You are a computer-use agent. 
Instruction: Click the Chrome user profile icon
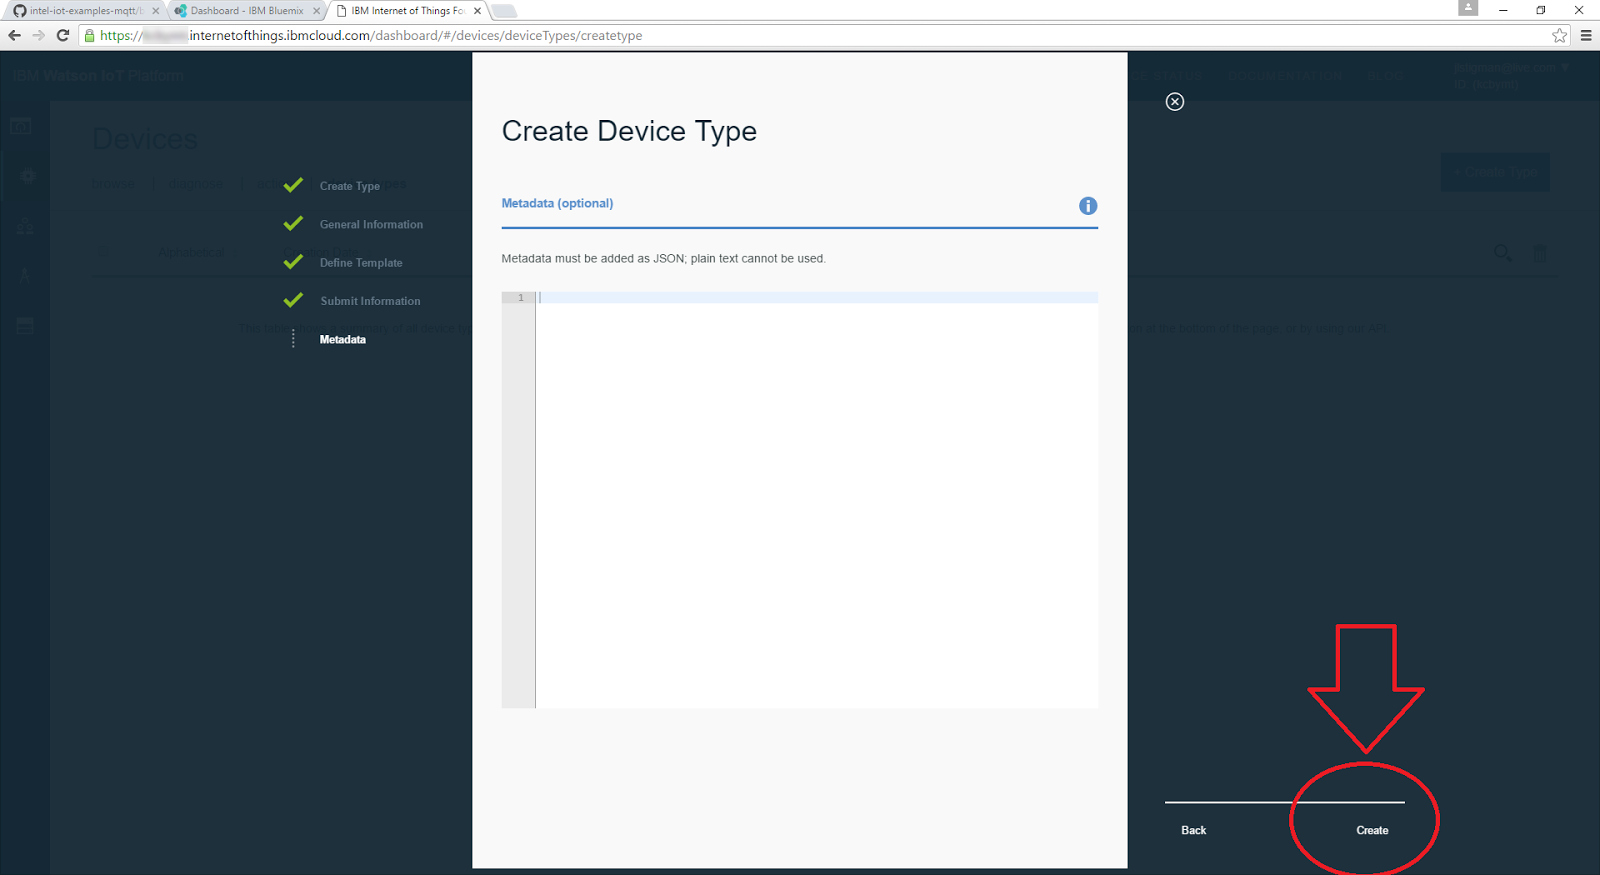coord(1467,8)
